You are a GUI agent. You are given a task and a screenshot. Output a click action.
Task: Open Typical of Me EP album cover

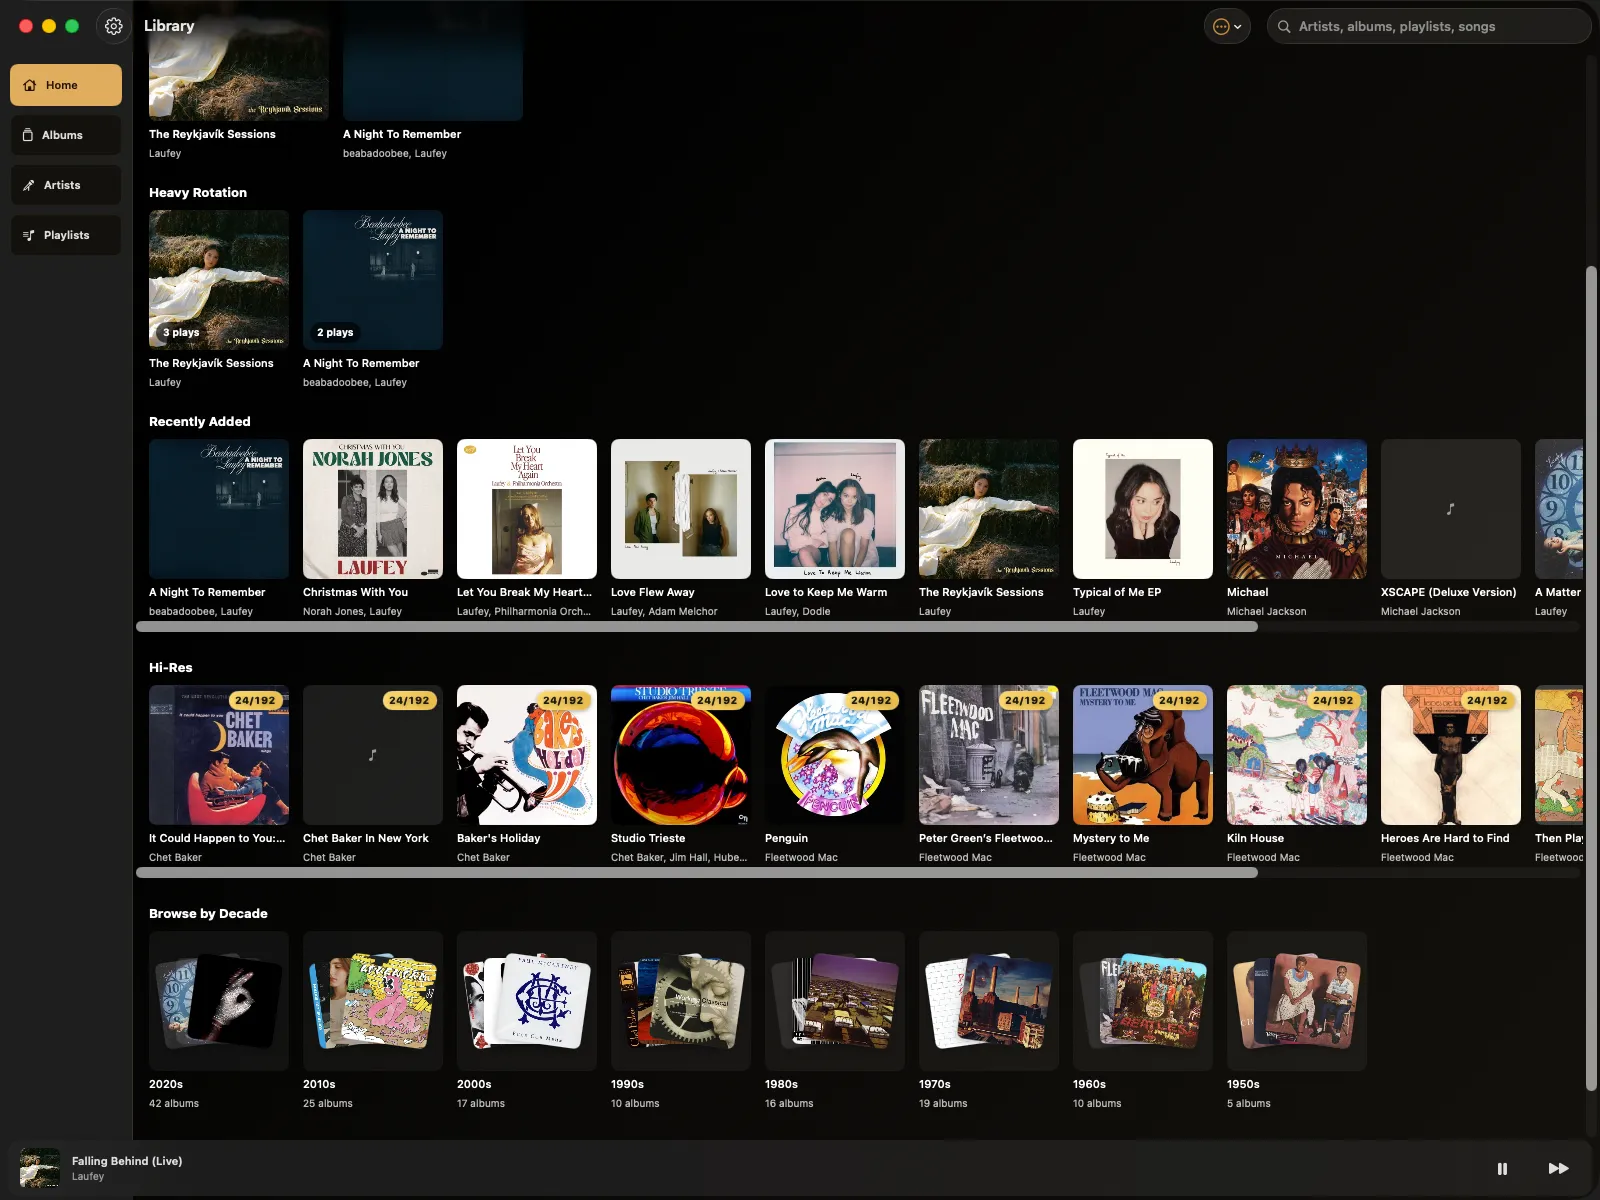(x=1143, y=509)
